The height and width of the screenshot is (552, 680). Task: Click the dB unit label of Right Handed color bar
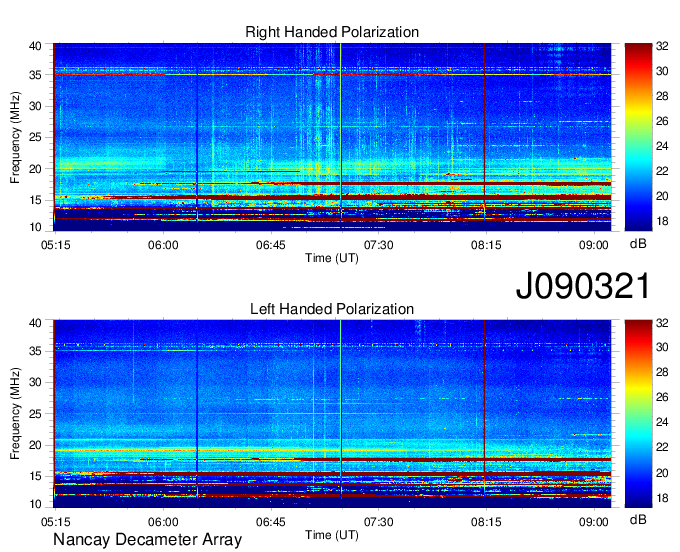pyautogui.click(x=638, y=244)
